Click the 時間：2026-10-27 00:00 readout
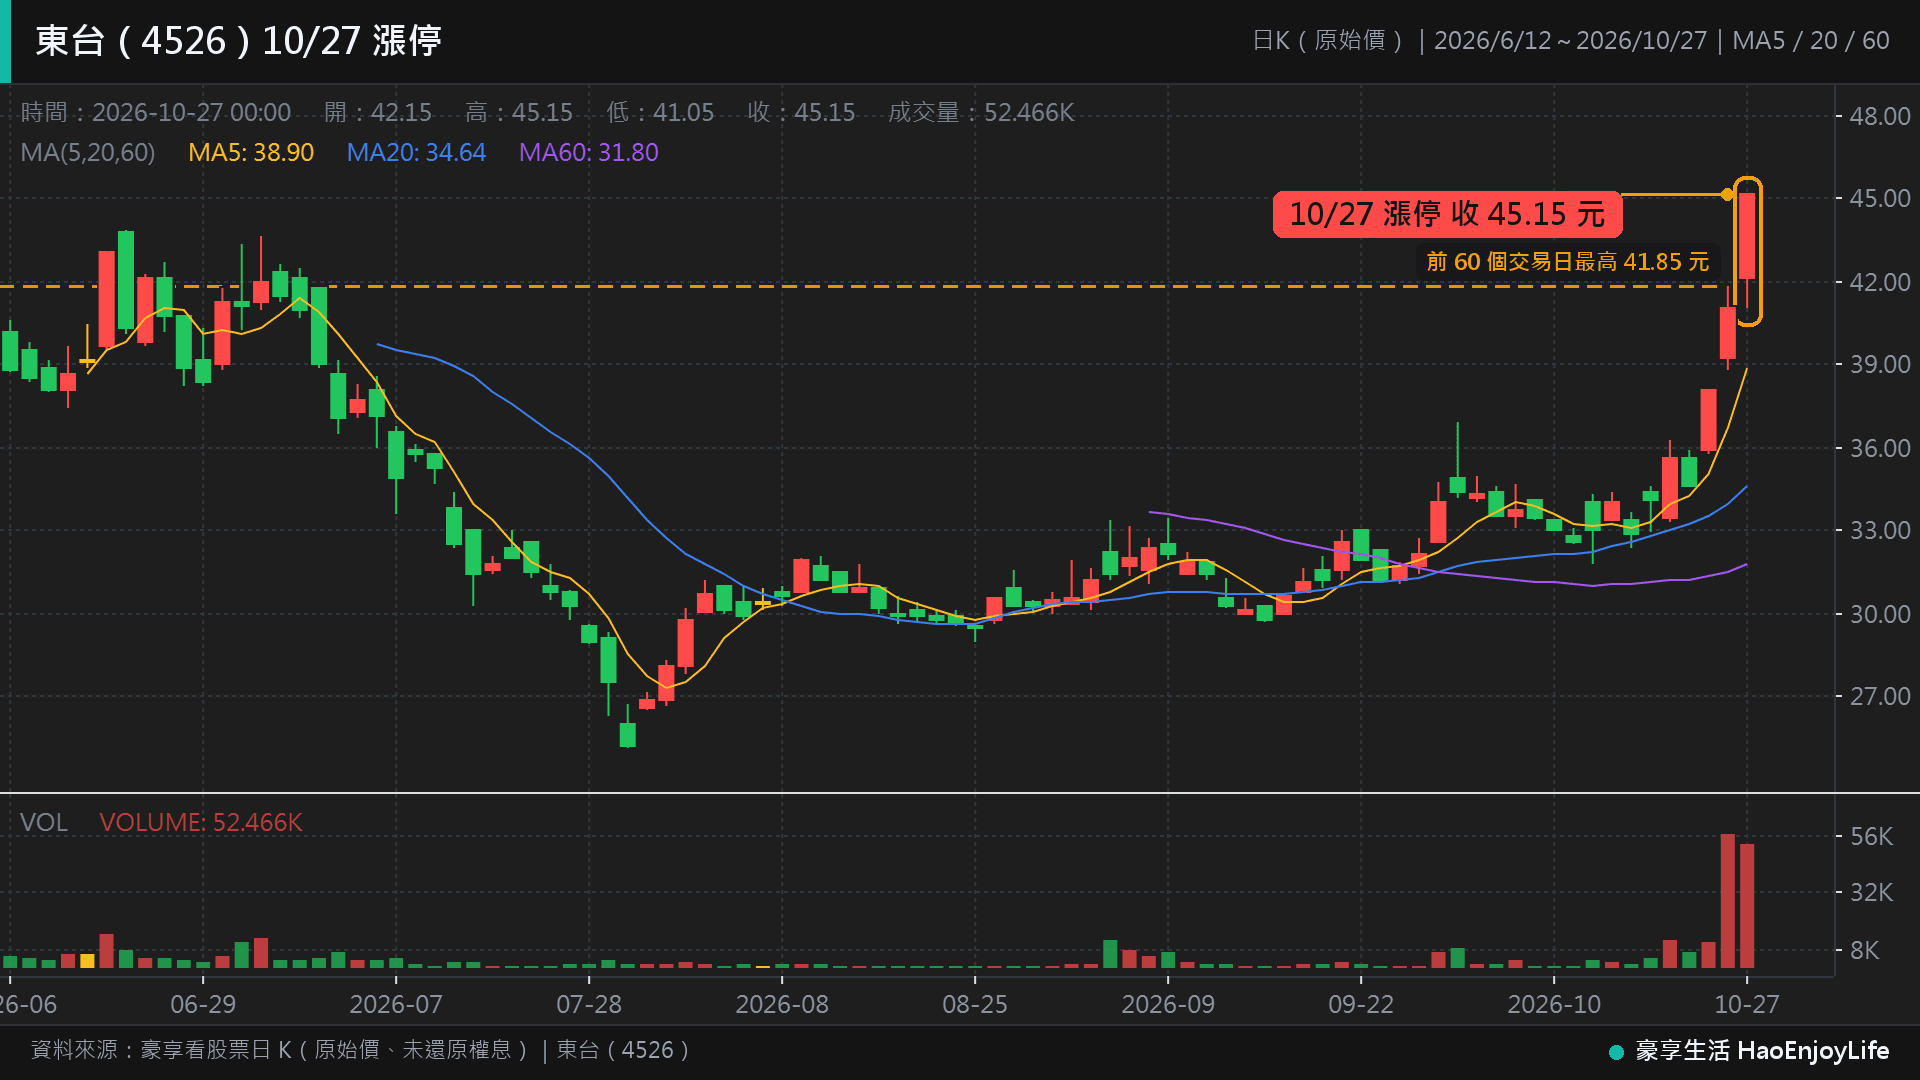Screen dimensions: 1920x1080 point(156,112)
